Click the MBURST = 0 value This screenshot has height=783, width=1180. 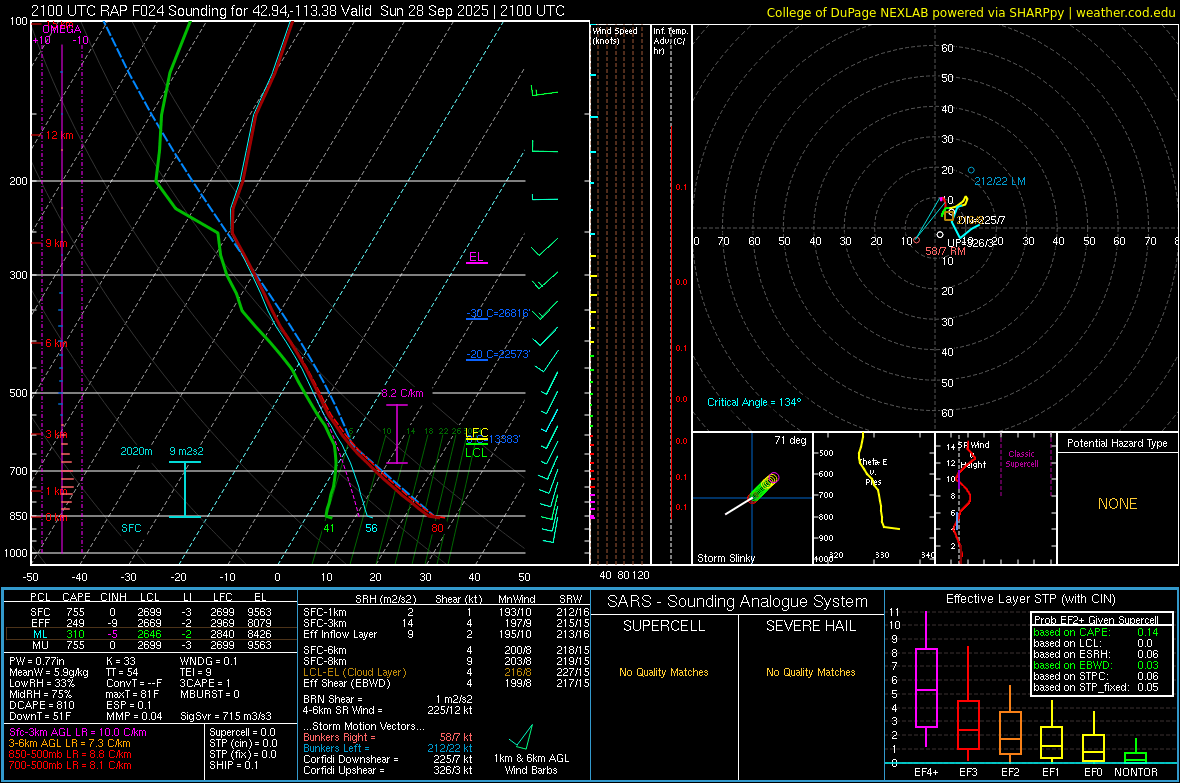pyautogui.click(x=210, y=694)
